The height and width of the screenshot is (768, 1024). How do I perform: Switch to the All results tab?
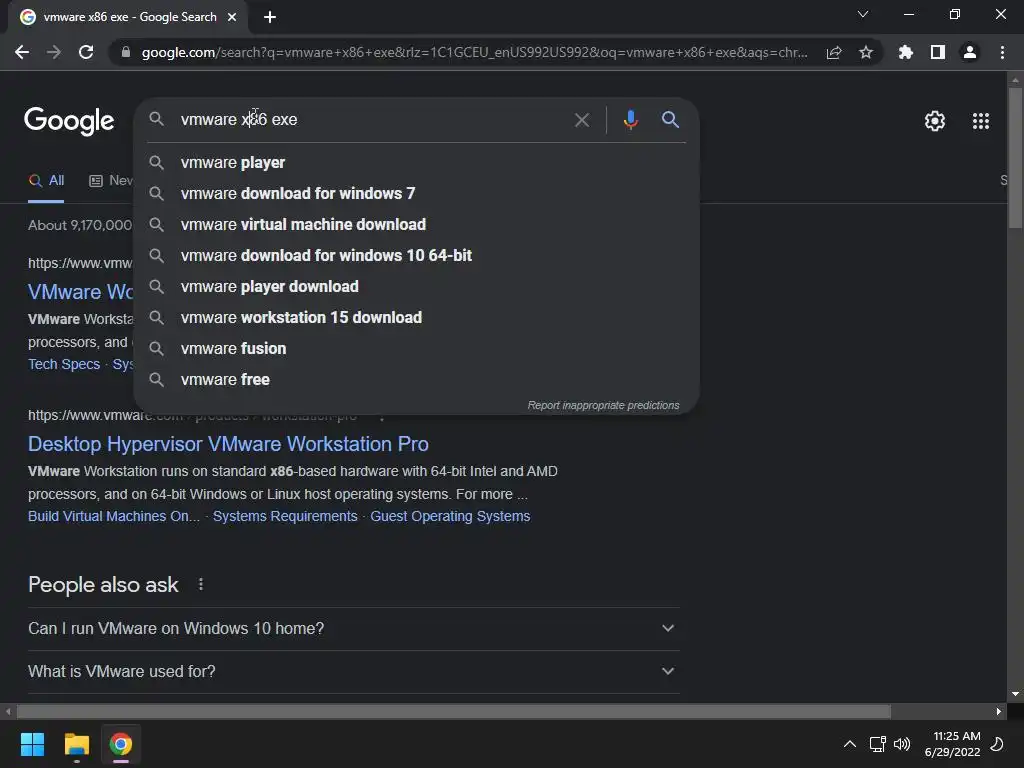coord(46,180)
